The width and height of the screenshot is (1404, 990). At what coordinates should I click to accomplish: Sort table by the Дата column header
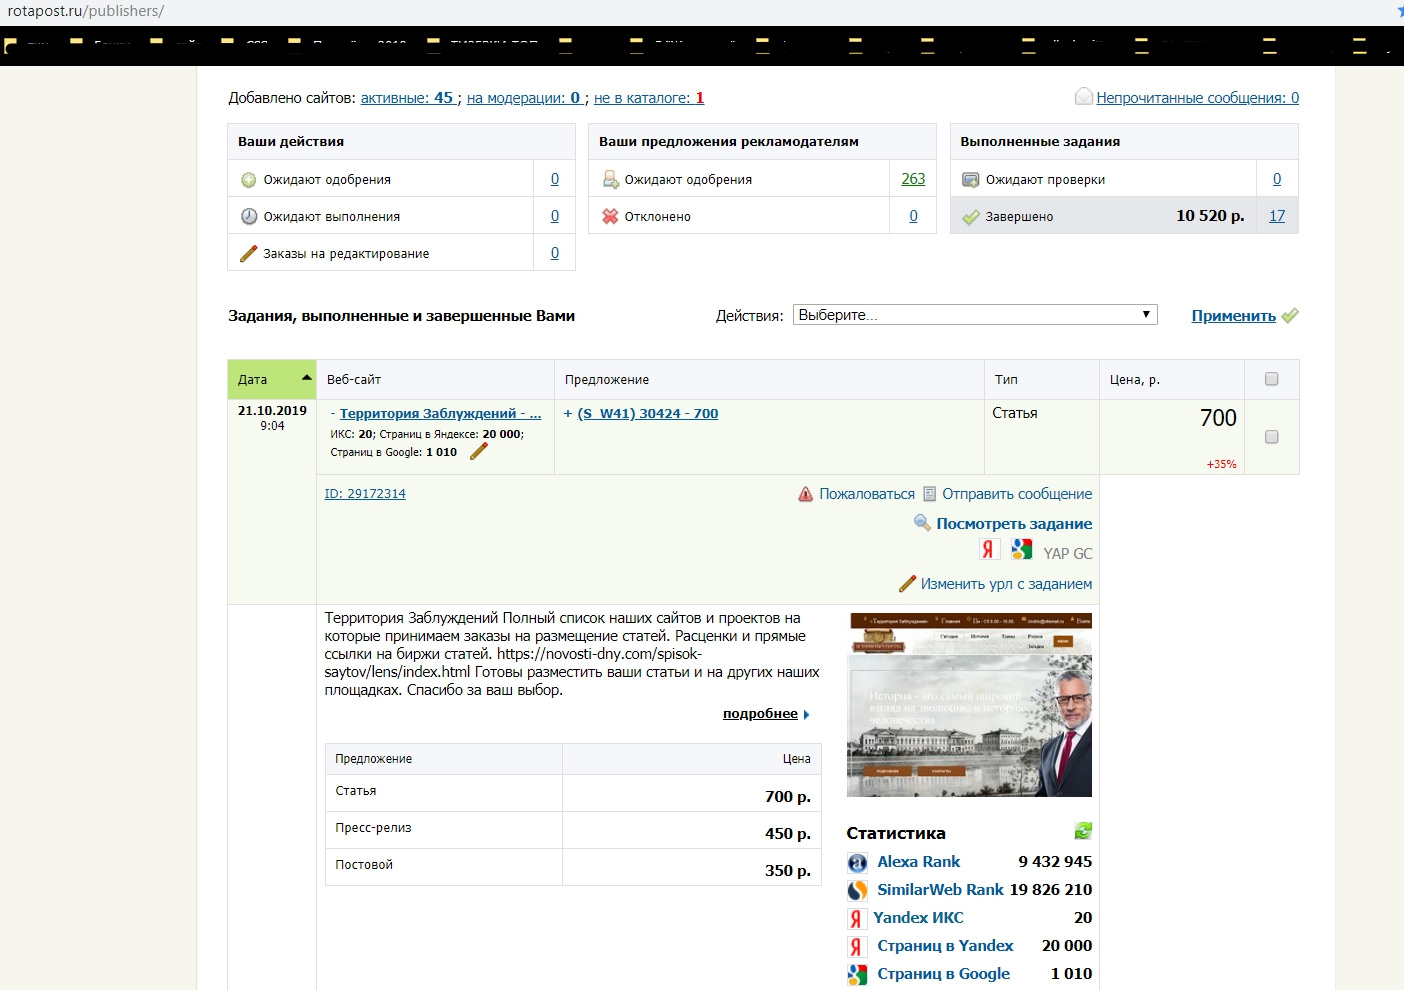point(271,380)
